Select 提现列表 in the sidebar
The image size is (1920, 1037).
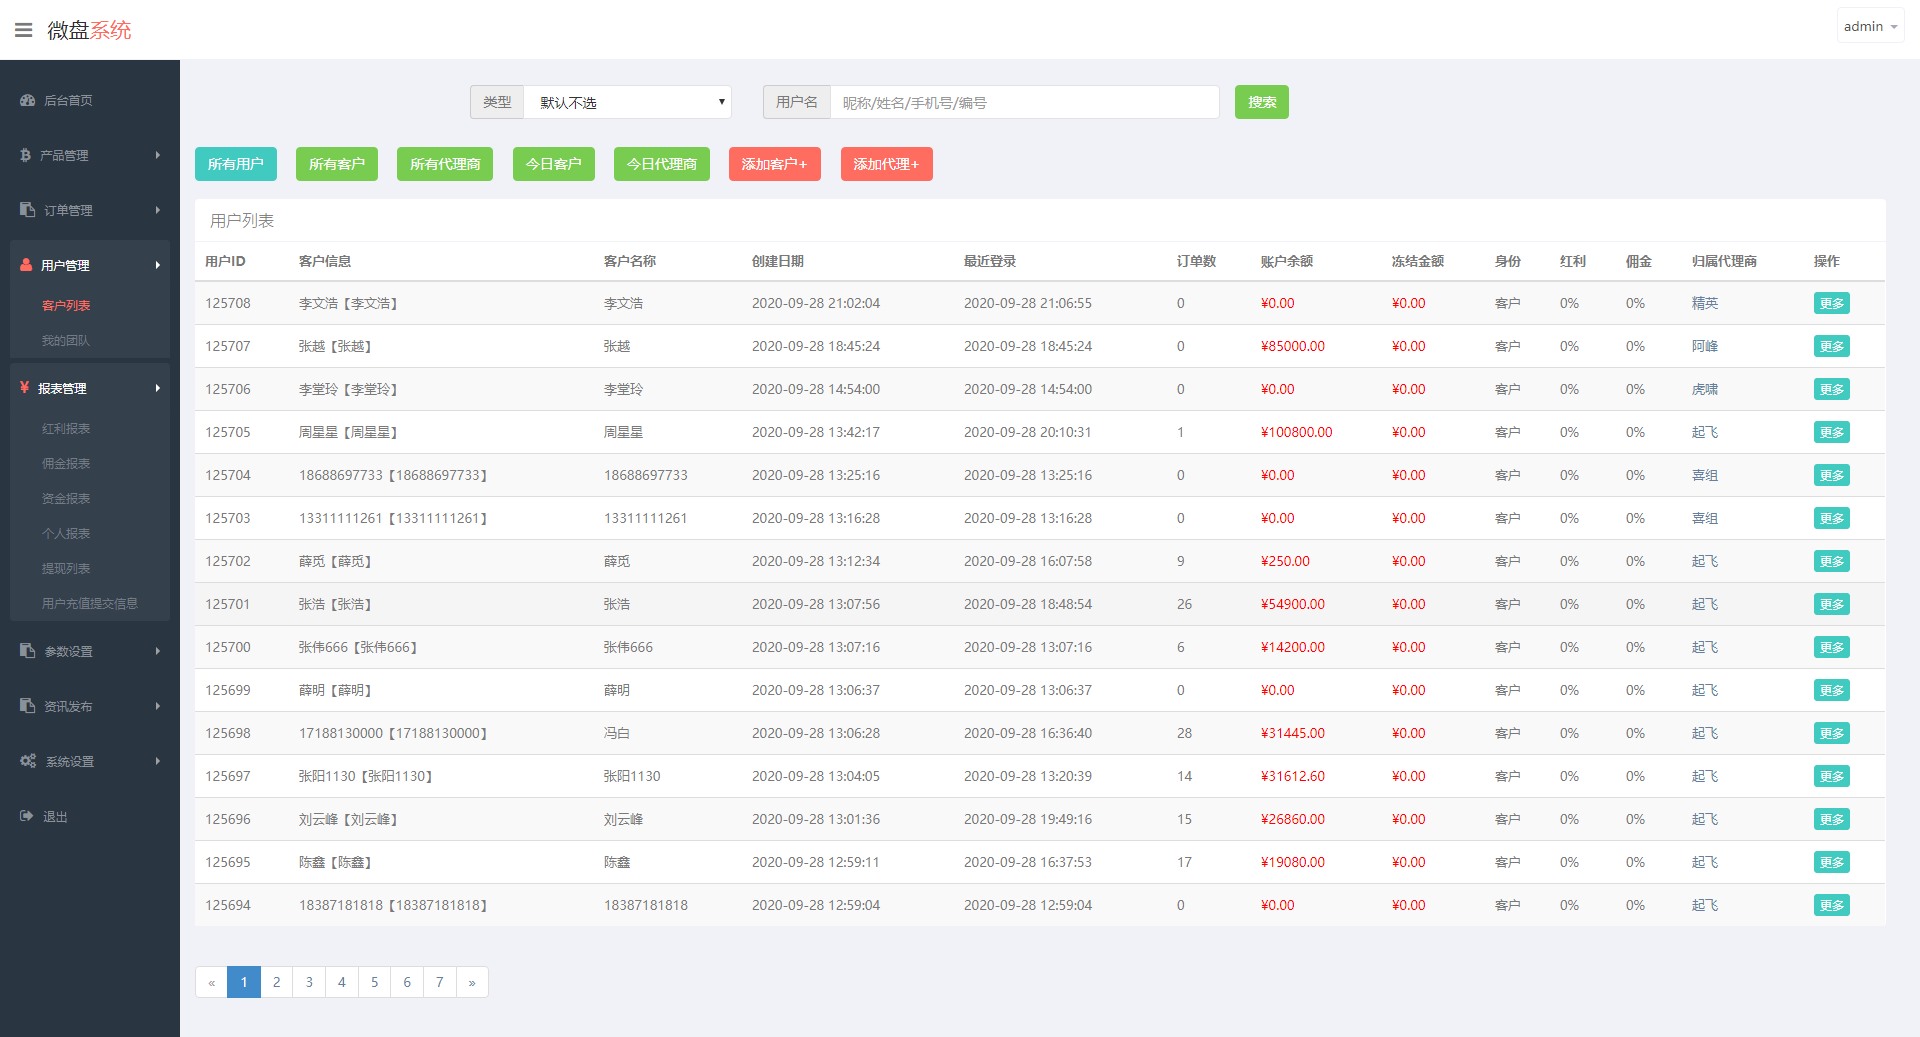tap(66, 568)
